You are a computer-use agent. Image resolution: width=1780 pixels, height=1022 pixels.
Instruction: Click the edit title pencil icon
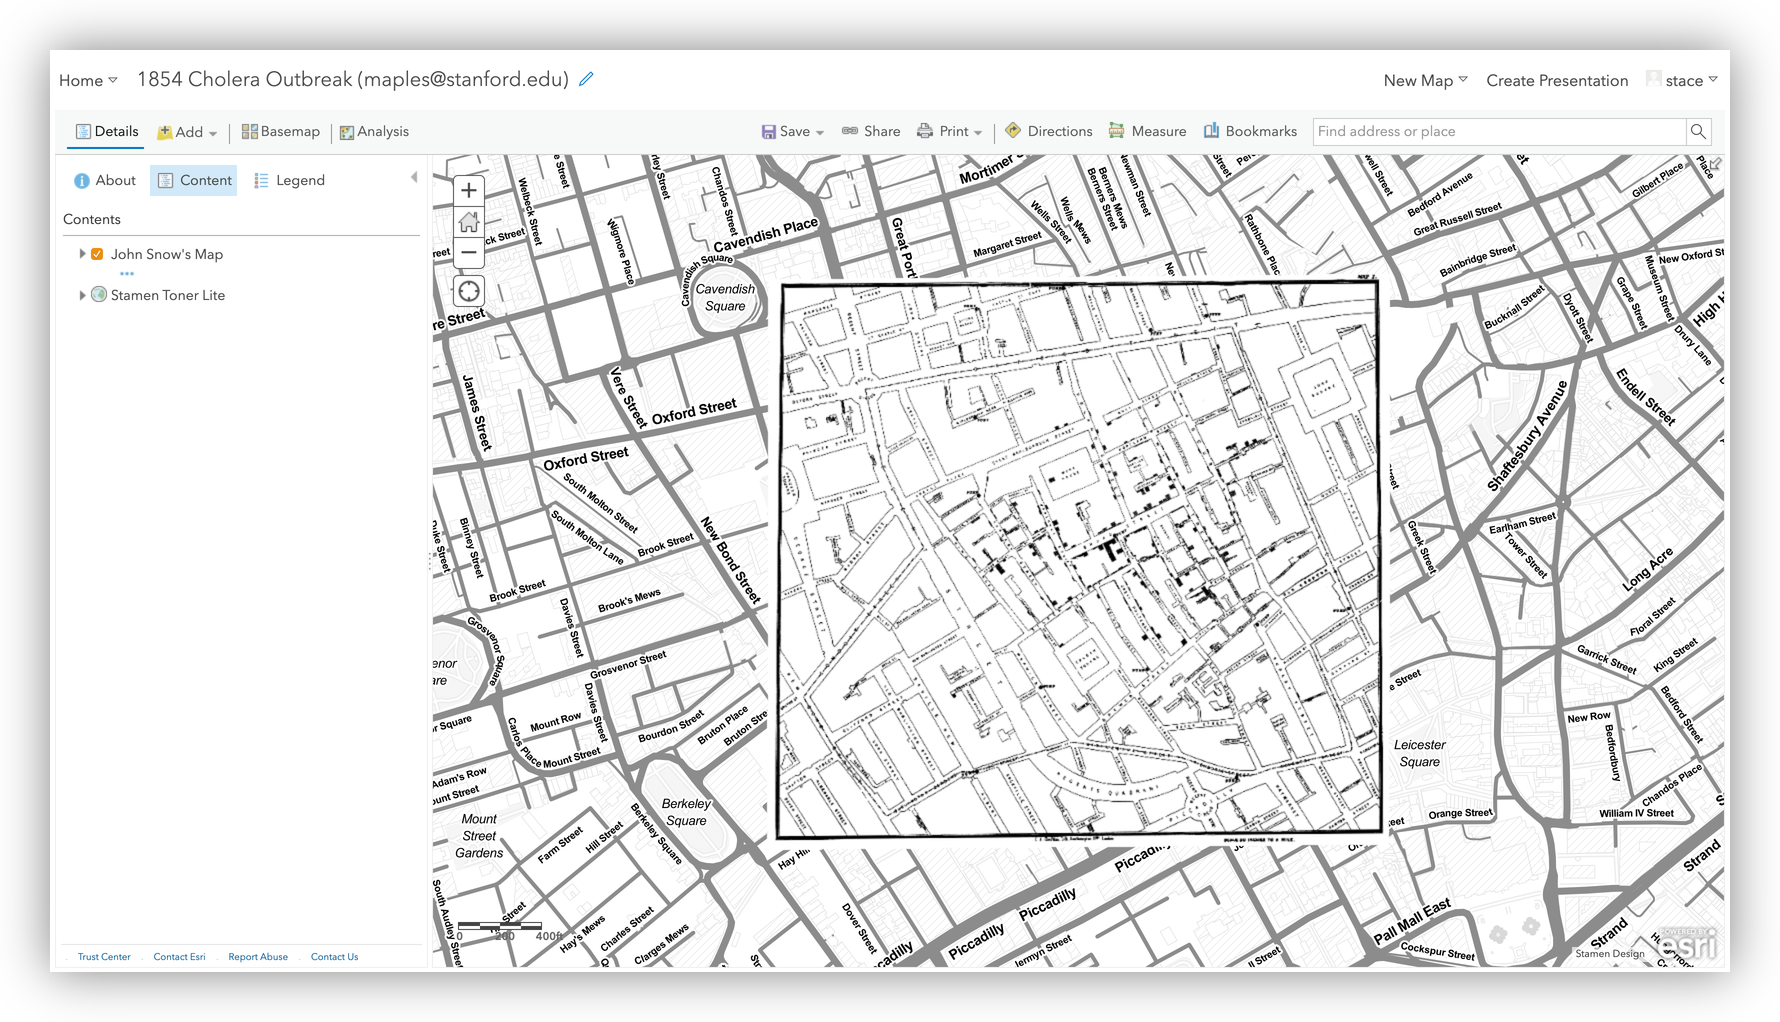586,79
